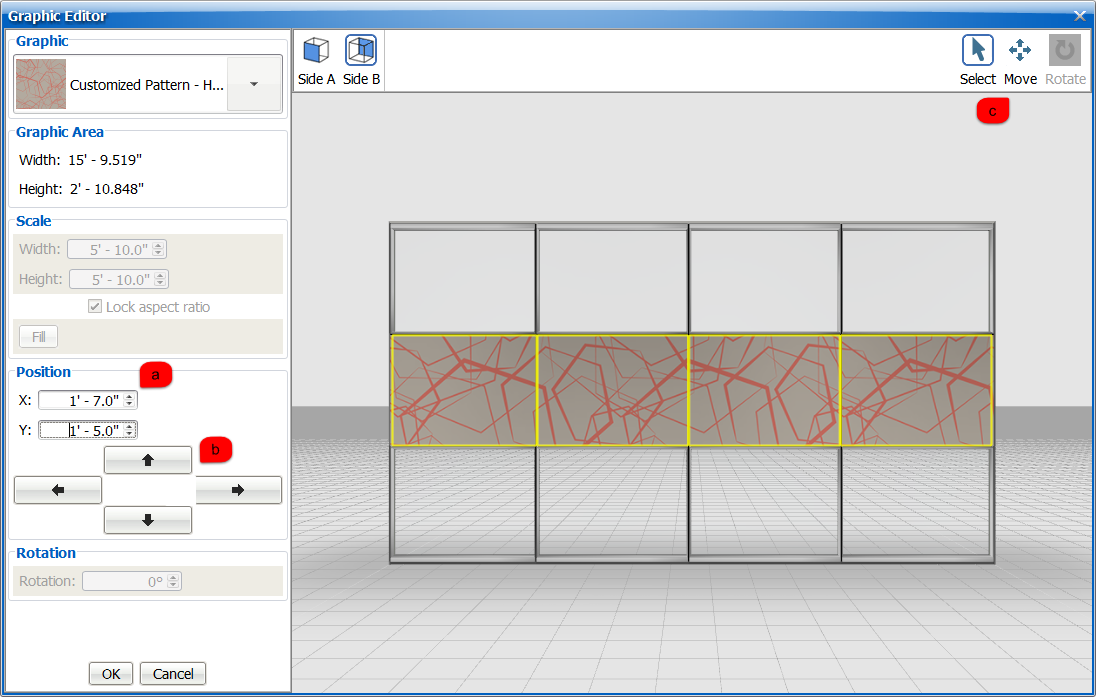Click the Fill button
1096x697 pixels.
[39, 337]
